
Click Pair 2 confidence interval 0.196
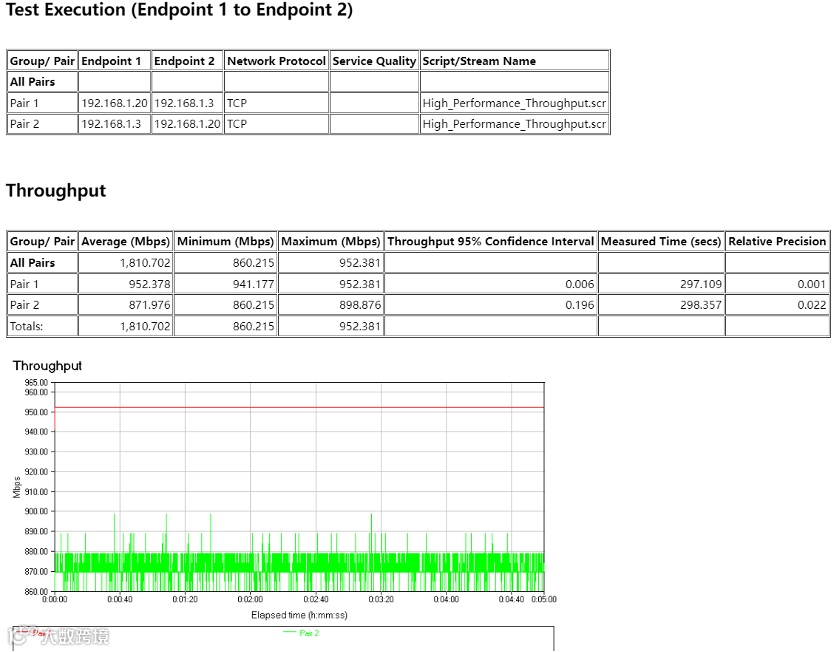(x=579, y=305)
